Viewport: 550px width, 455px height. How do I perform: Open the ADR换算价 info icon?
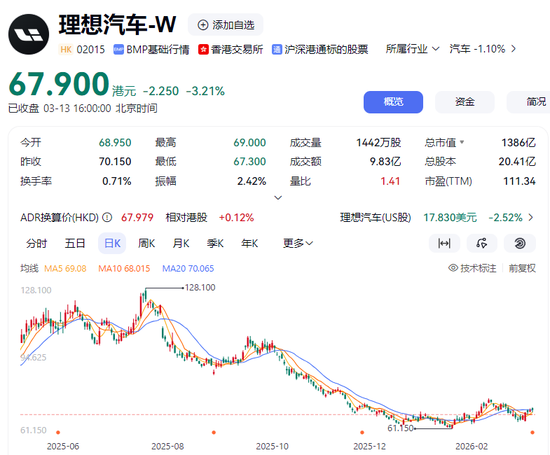coord(107,218)
